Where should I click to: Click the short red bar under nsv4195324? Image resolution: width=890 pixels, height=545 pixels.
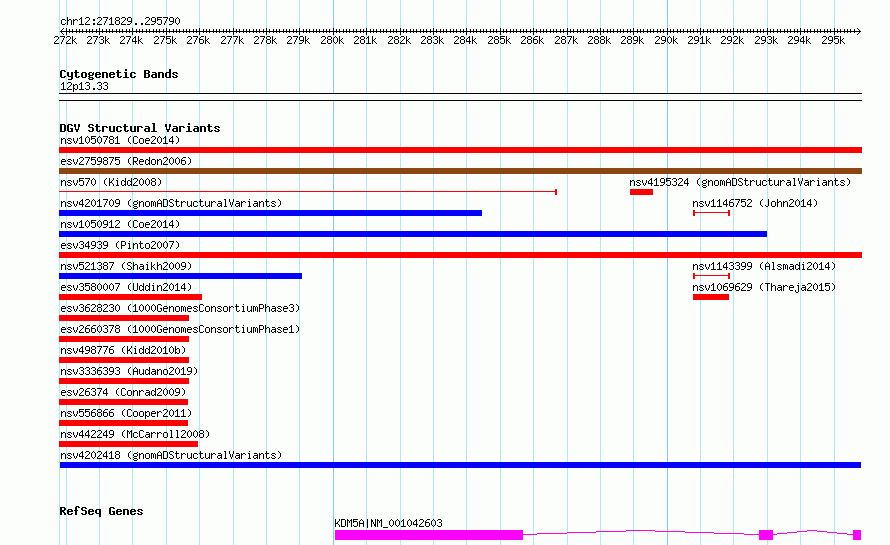641,192
